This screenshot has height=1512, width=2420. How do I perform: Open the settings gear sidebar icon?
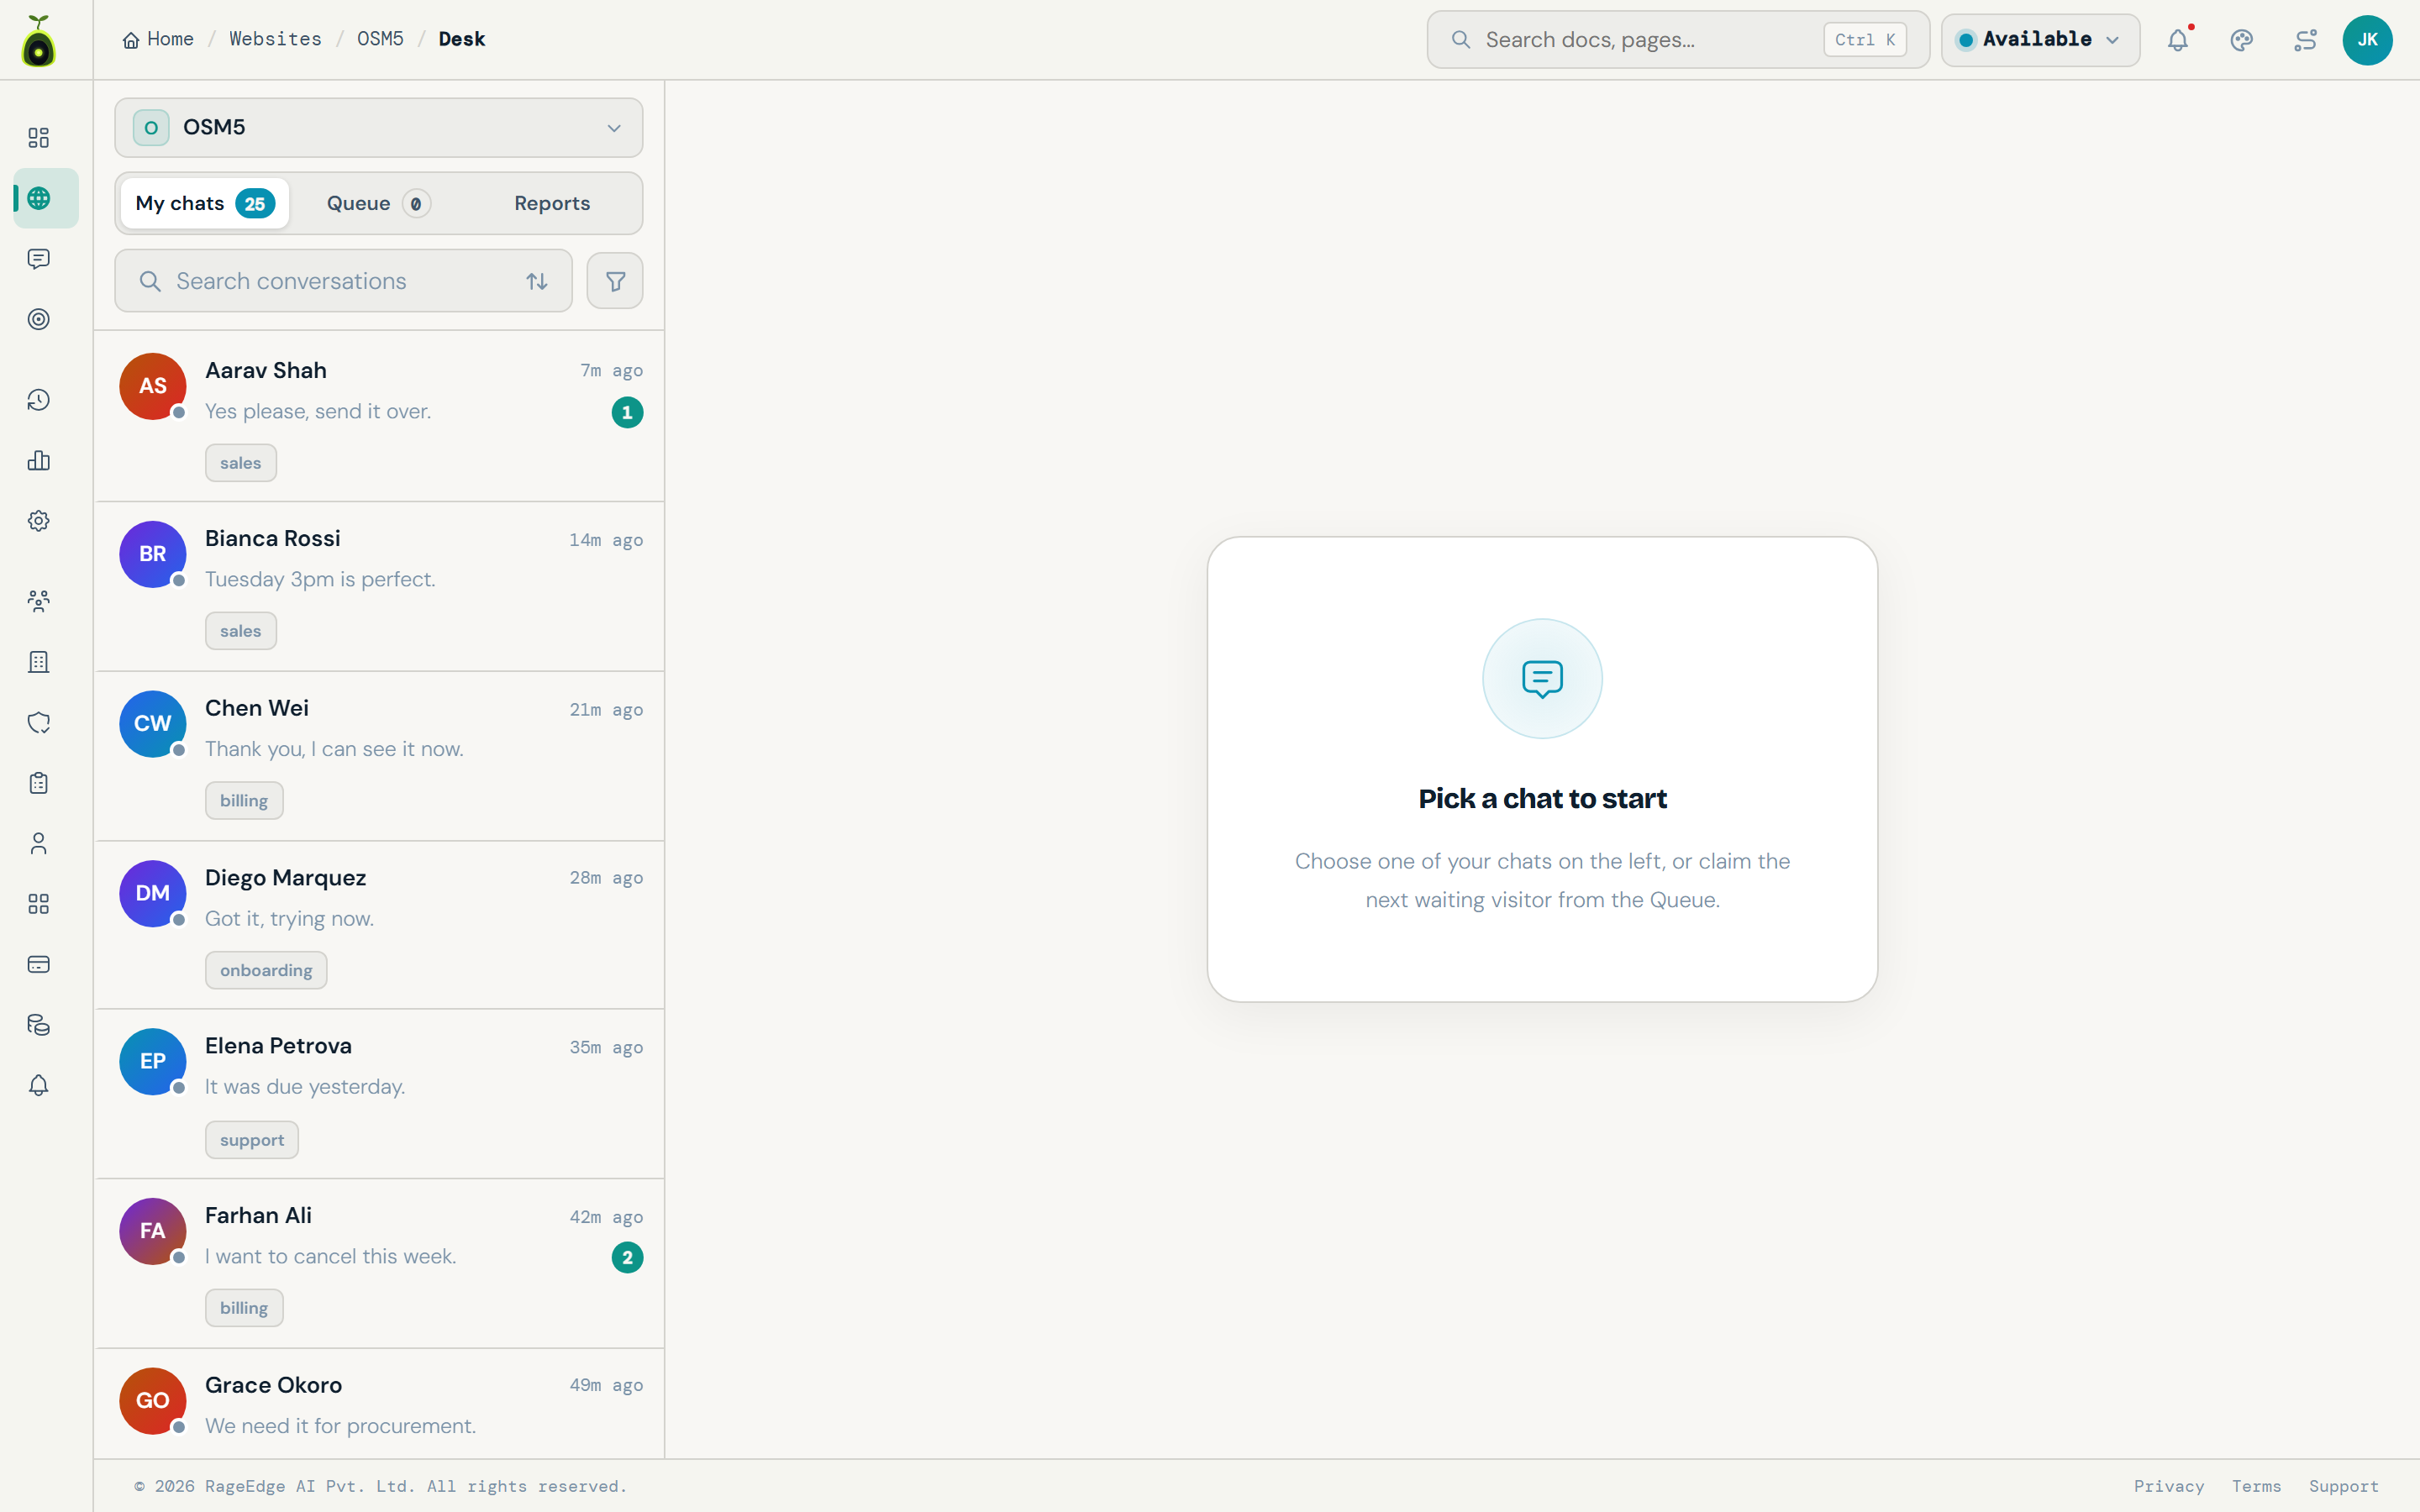click(39, 521)
